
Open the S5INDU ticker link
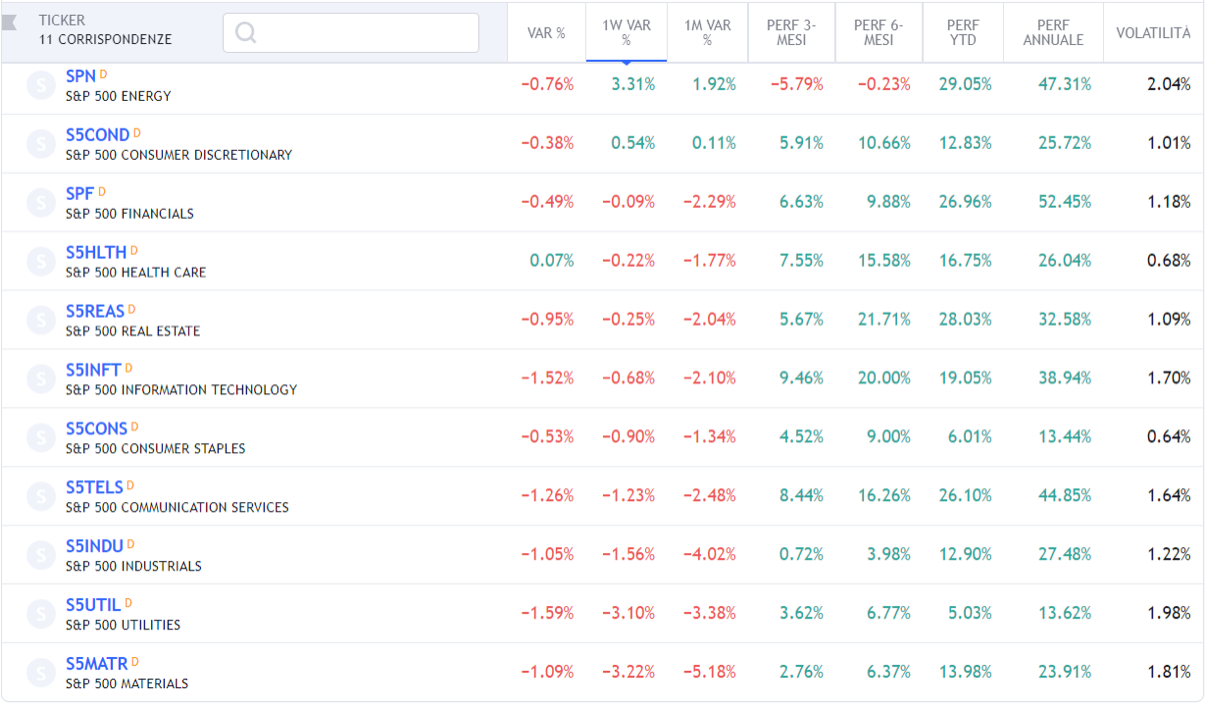point(94,546)
